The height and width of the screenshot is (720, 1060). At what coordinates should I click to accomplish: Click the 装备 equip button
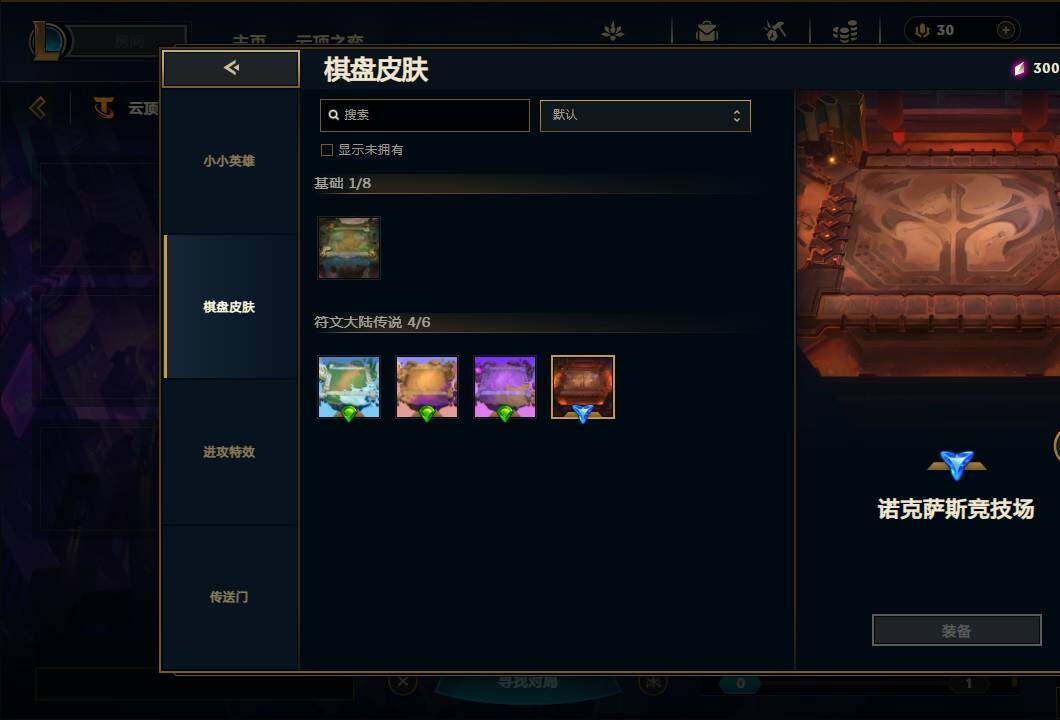956,630
